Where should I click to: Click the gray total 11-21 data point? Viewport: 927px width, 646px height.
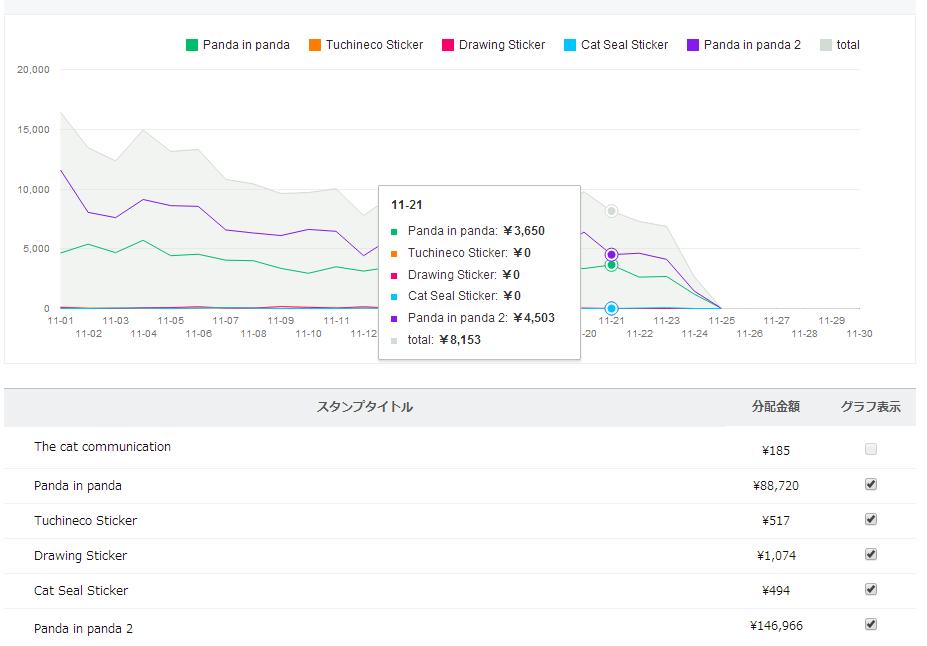click(x=611, y=211)
